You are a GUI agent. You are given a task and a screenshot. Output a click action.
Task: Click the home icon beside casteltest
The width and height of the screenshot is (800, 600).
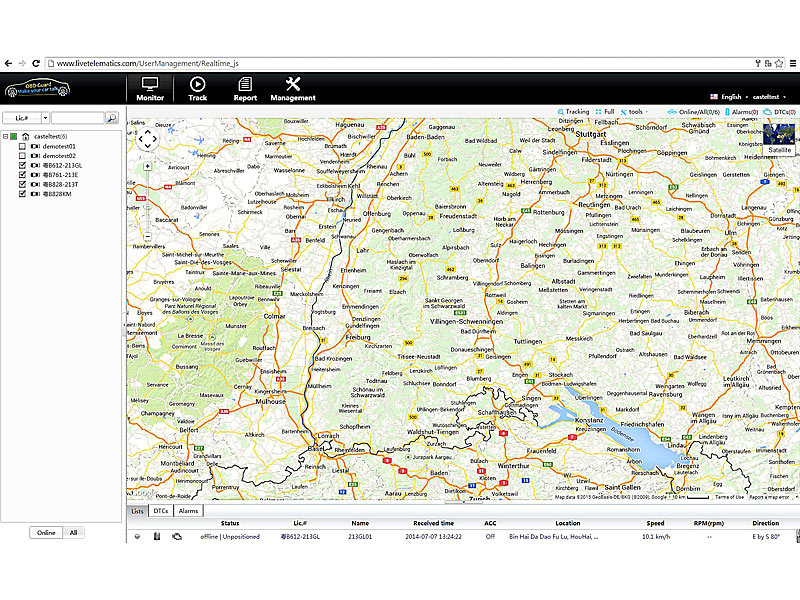26,136
